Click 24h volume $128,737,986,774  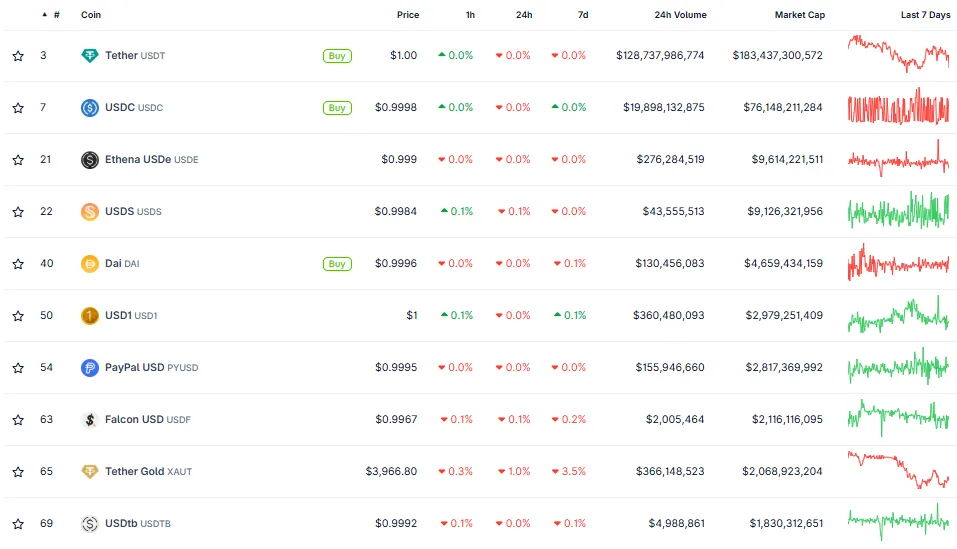pos(660,56)
